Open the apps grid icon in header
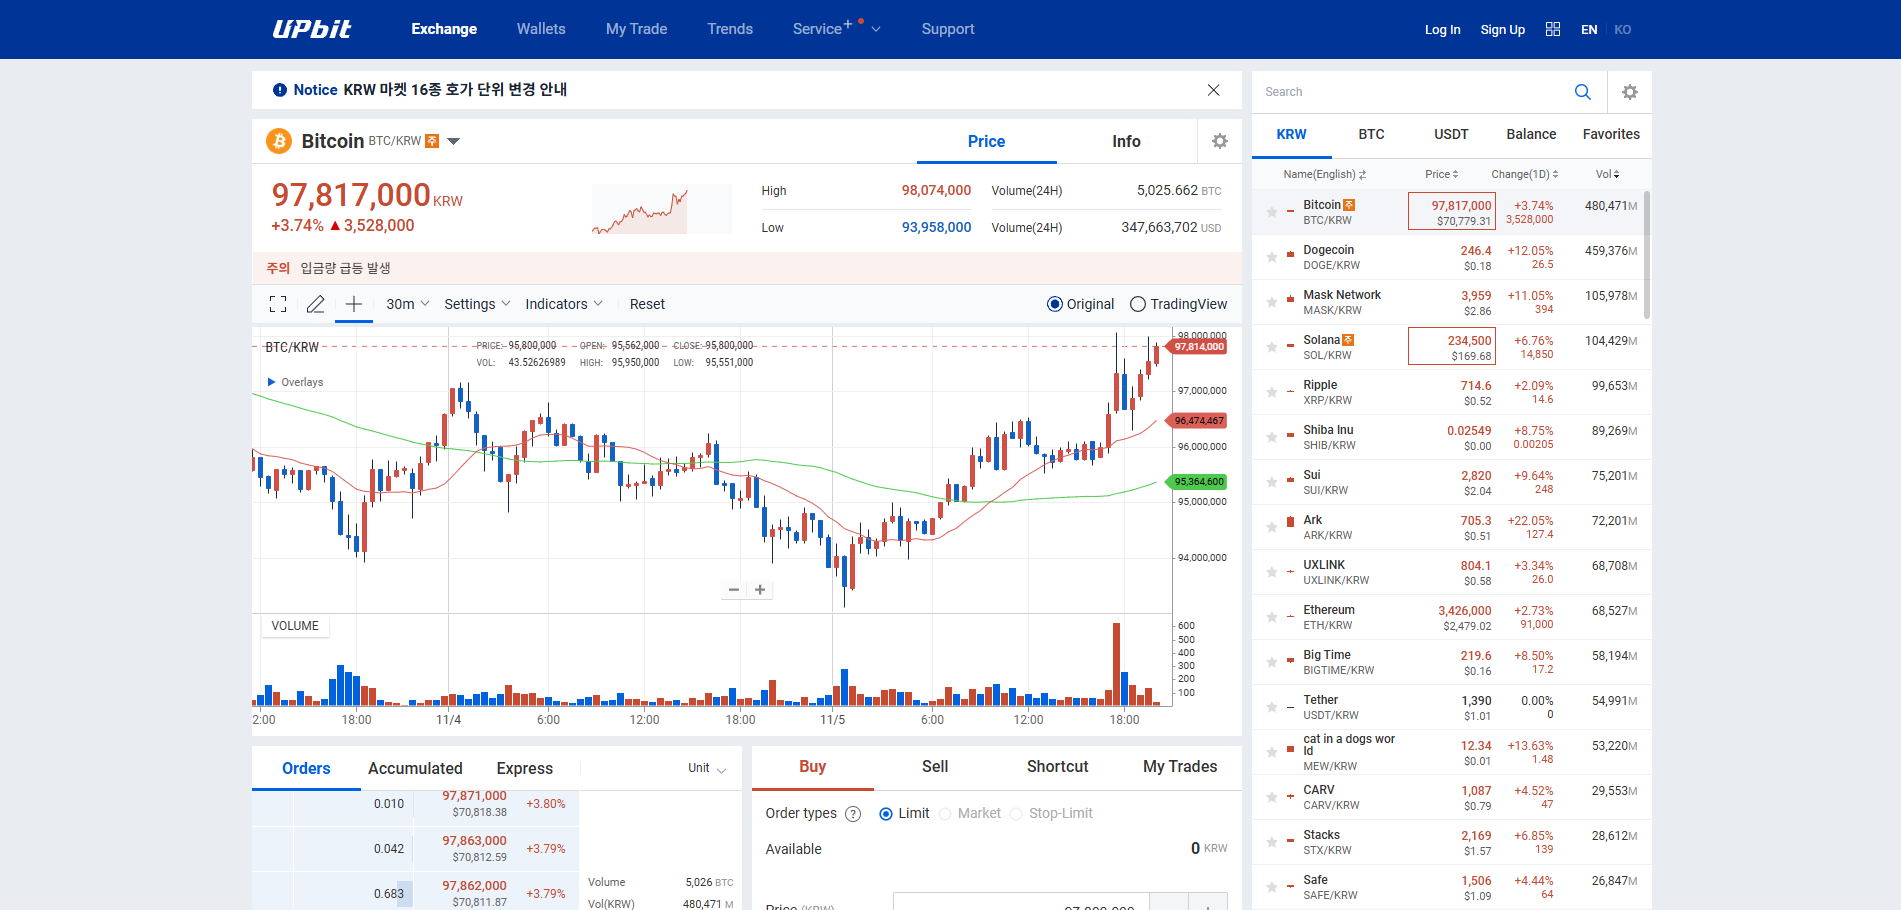 [1553, 29]
